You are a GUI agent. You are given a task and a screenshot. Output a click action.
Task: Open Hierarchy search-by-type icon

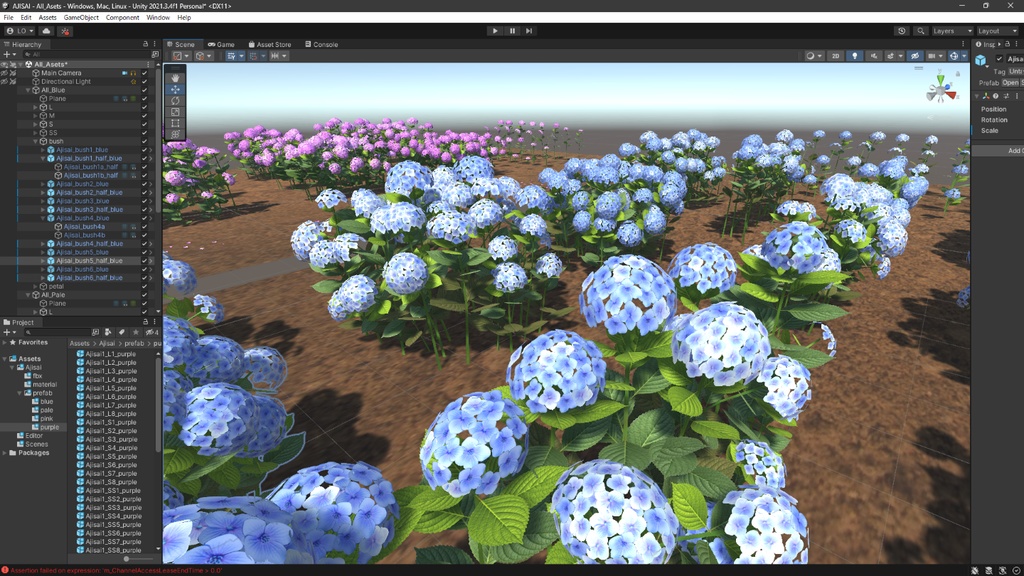155,54
